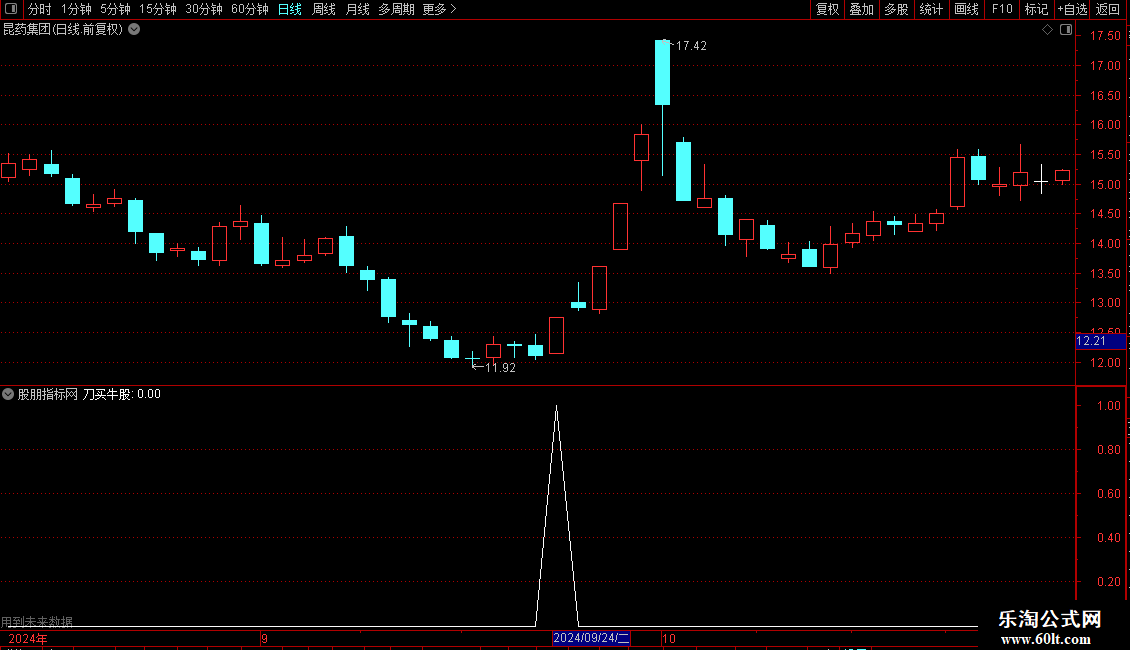1130x650 pixels.
Task: Select the 2024/09/24 date marker
Action: click(591, 638)
